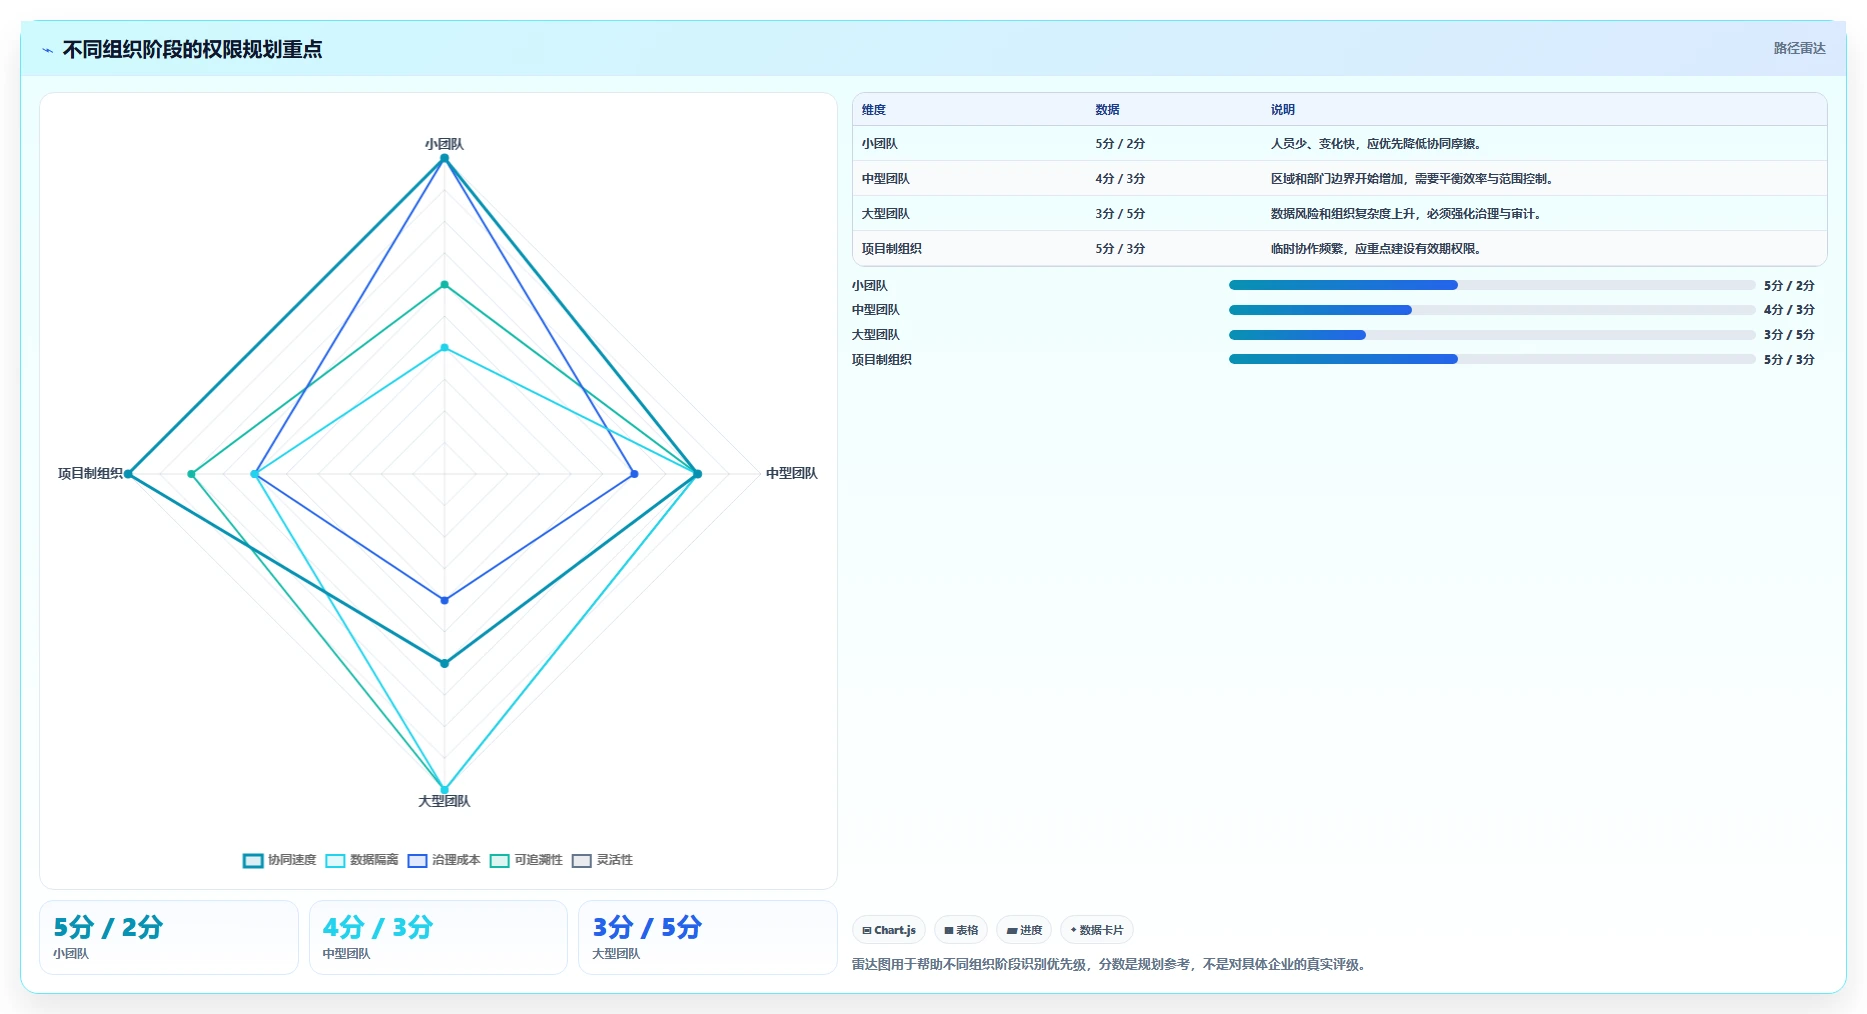Click the 大型团队 progress bar

click(1492, 335)
